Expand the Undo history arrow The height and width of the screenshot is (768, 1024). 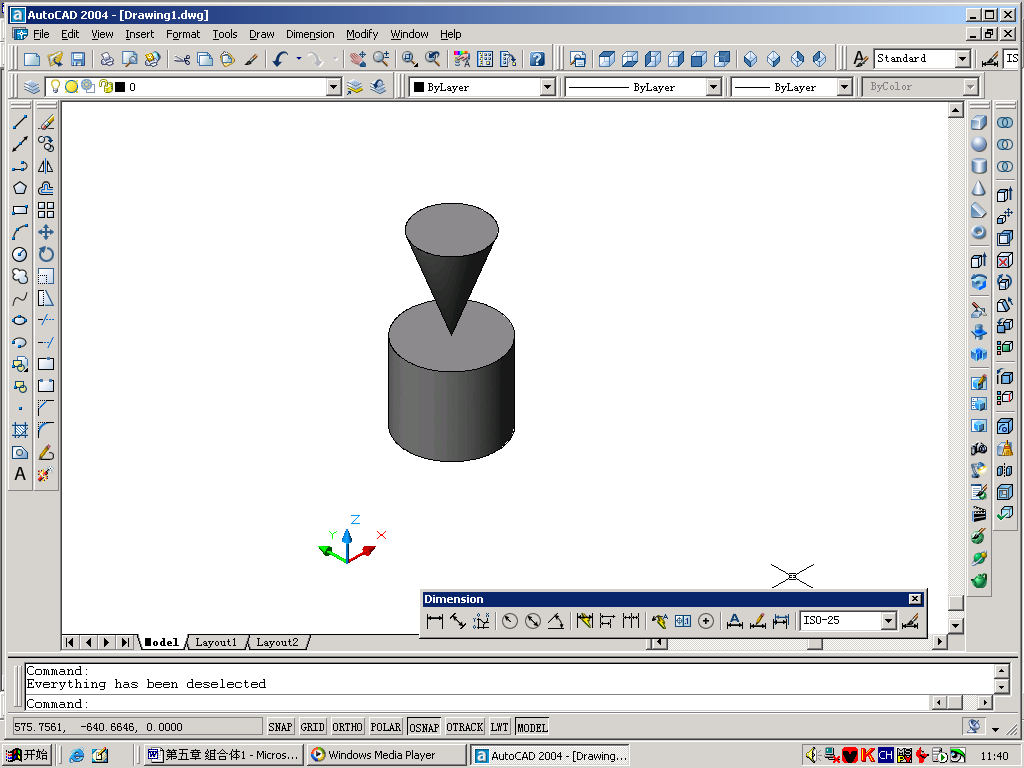[x=299, y=59]
